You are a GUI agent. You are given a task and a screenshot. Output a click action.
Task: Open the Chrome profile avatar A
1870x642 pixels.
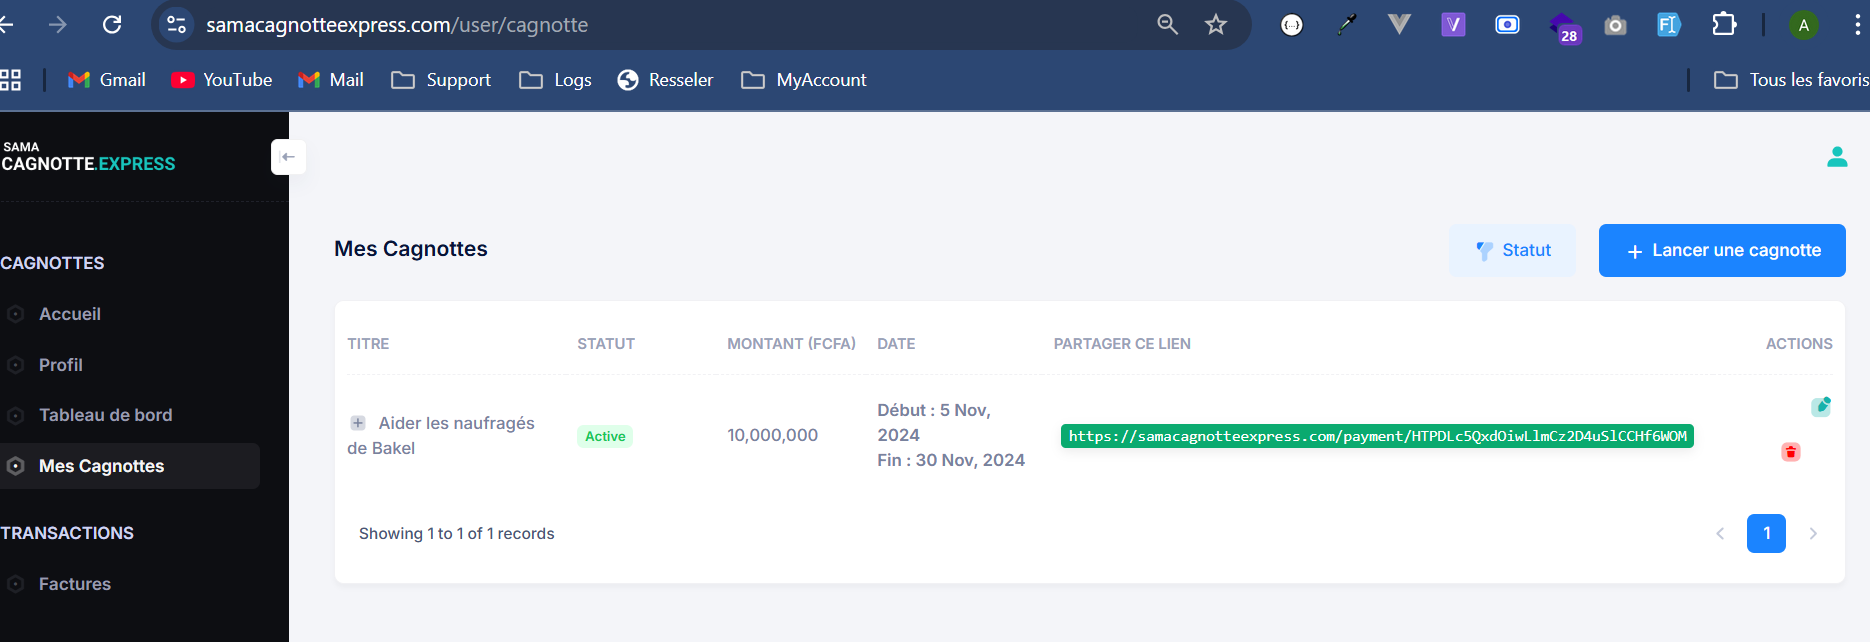coord(1804,25)
